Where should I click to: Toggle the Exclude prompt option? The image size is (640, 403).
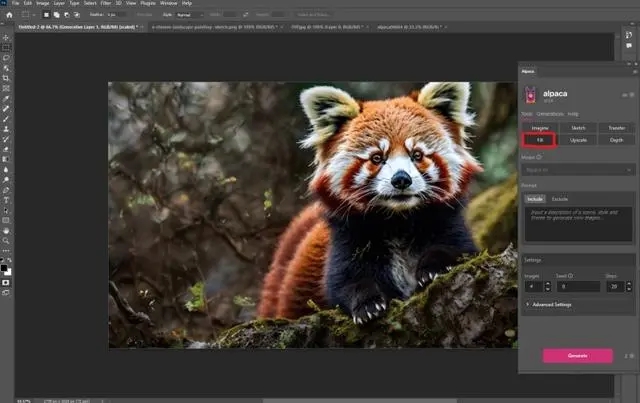coord(560,199)
